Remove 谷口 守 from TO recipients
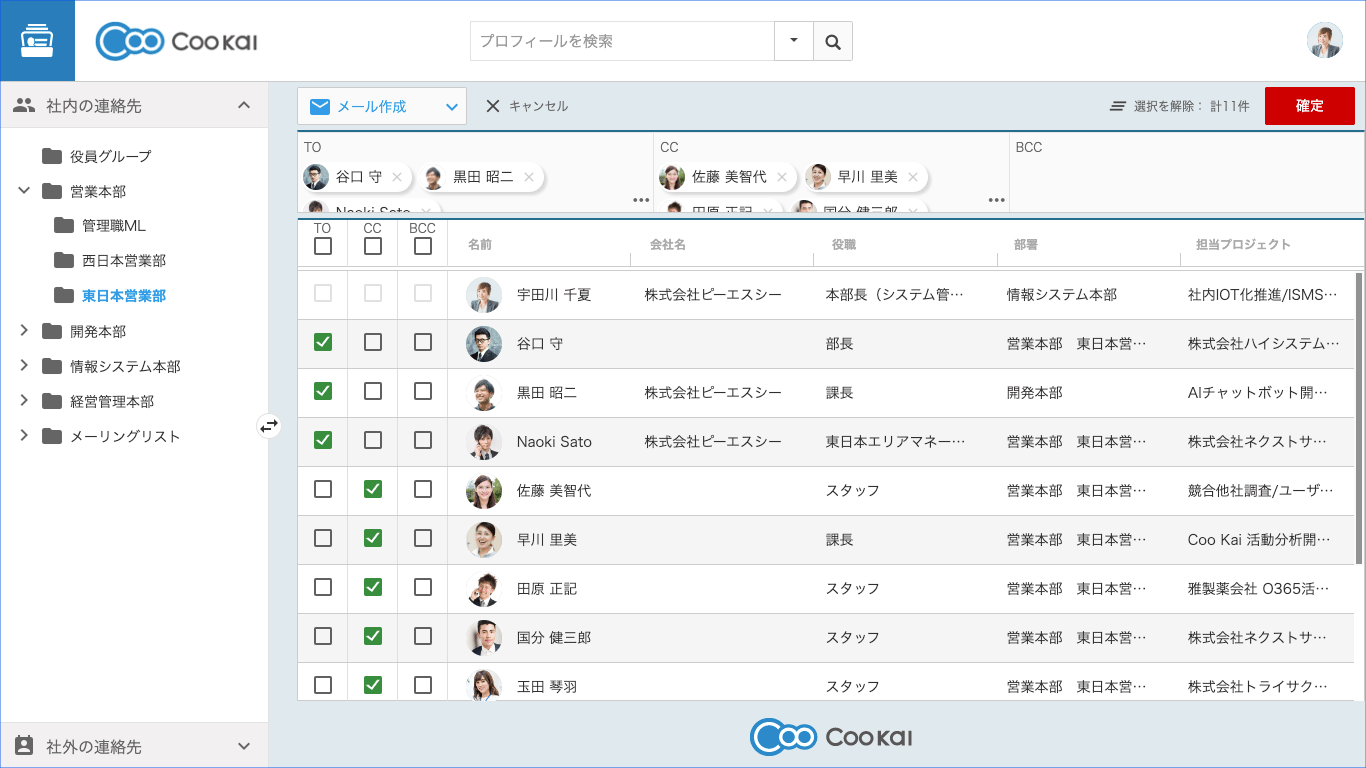Image resolution: width=1366 pixels, height=768 pixels. 397,177
